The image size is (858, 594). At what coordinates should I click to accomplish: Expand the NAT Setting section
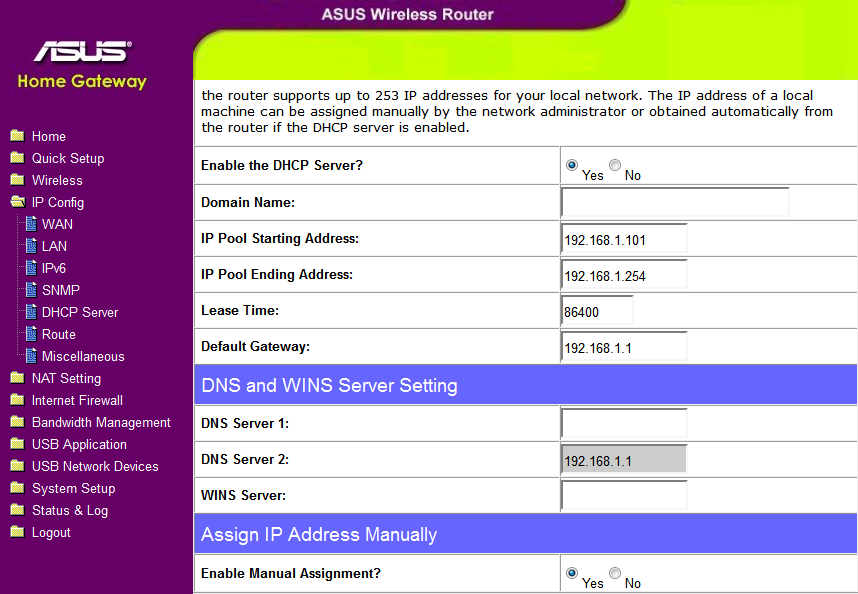tap(66, 378)
